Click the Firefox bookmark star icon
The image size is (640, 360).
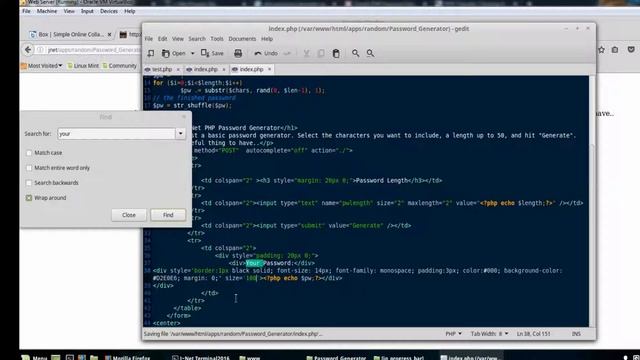[601, 50]
